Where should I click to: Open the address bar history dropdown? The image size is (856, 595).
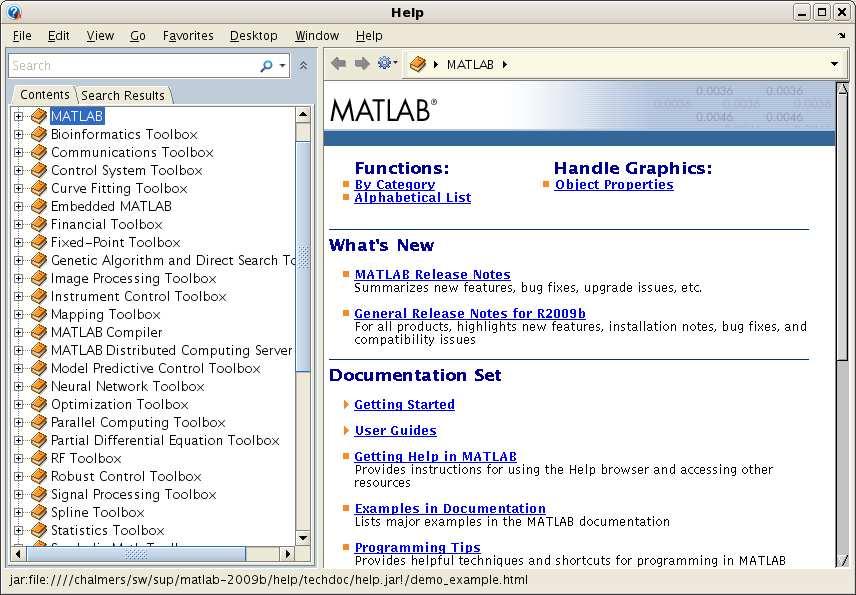tap(834, 64)
